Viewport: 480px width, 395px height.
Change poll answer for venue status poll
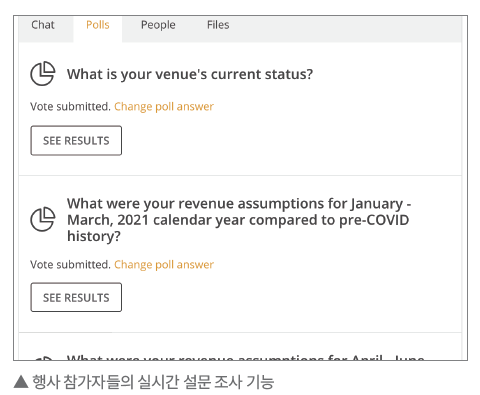click(164, 107)
